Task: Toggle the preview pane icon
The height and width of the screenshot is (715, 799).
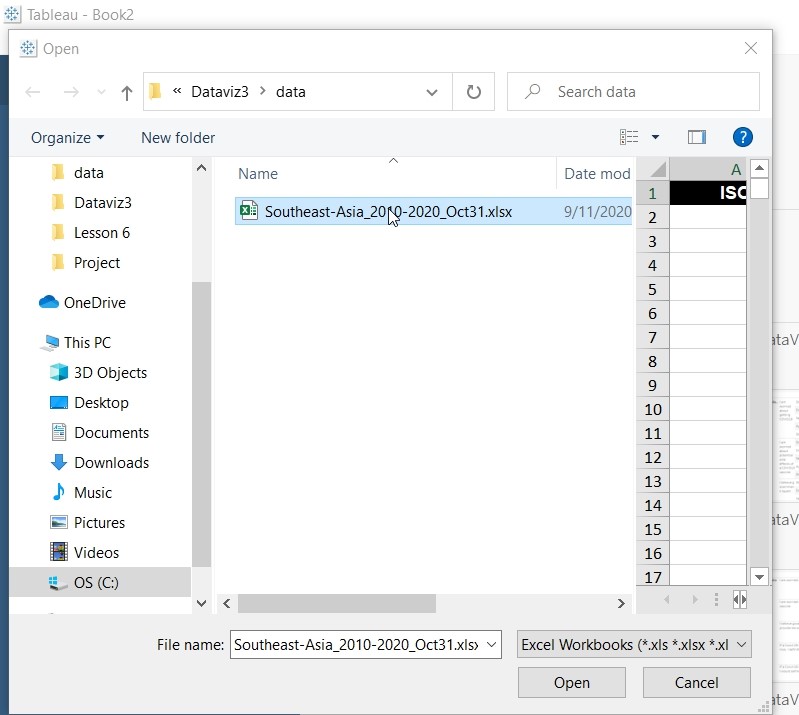Action: point(697,137)
